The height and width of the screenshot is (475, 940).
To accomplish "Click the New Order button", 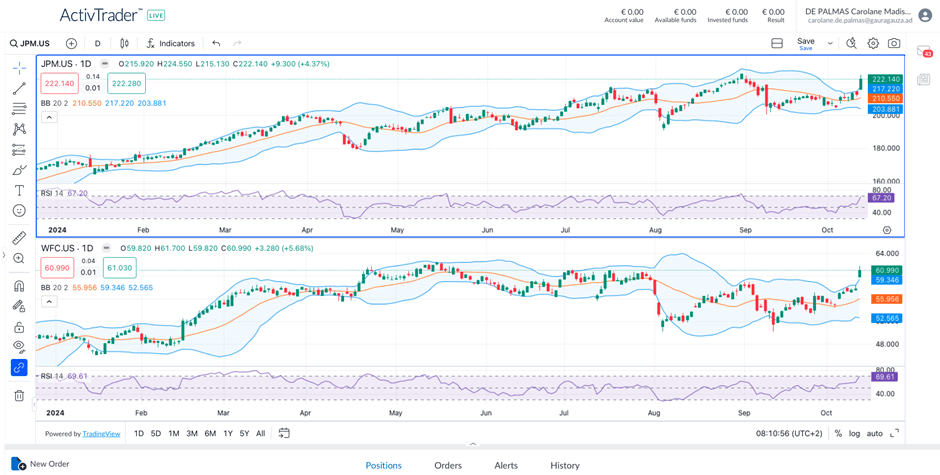I will coord(41,464).
